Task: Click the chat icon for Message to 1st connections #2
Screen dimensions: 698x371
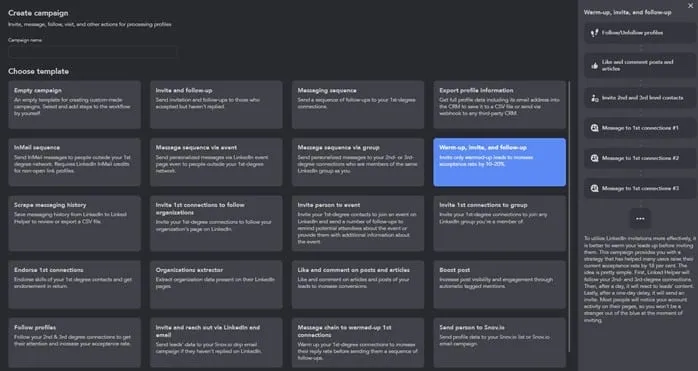Action: click(x=594, y=158)
